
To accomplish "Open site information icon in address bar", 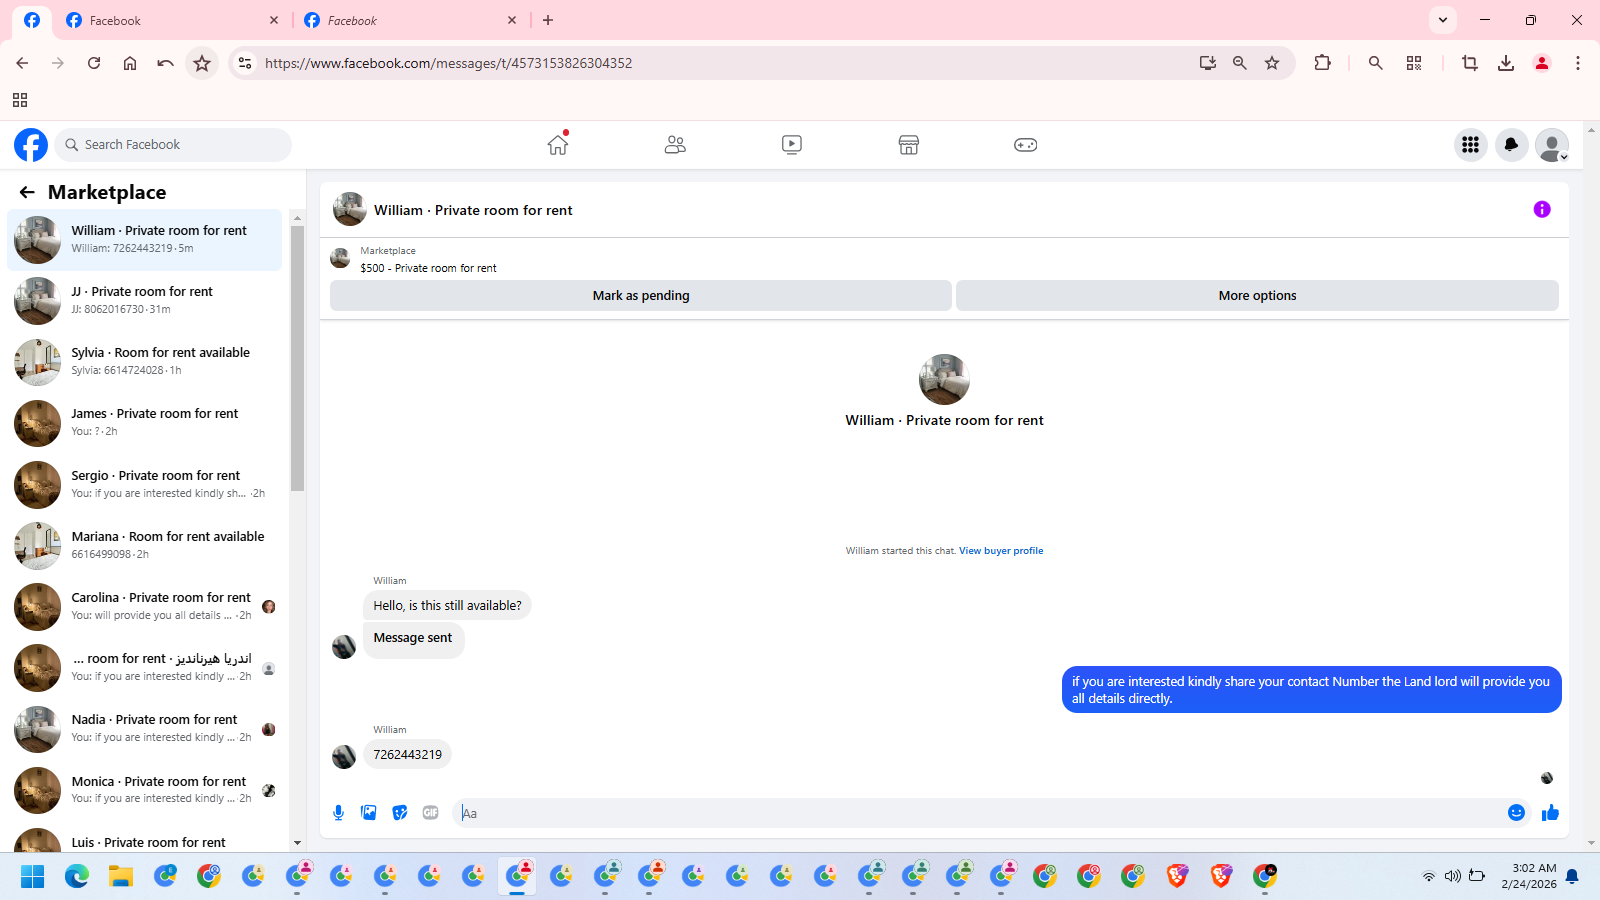I will tap(244, 63).
